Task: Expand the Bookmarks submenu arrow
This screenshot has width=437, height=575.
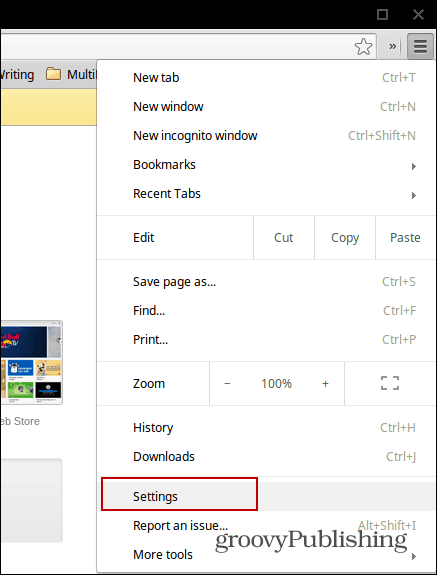Action: [414, 166]
